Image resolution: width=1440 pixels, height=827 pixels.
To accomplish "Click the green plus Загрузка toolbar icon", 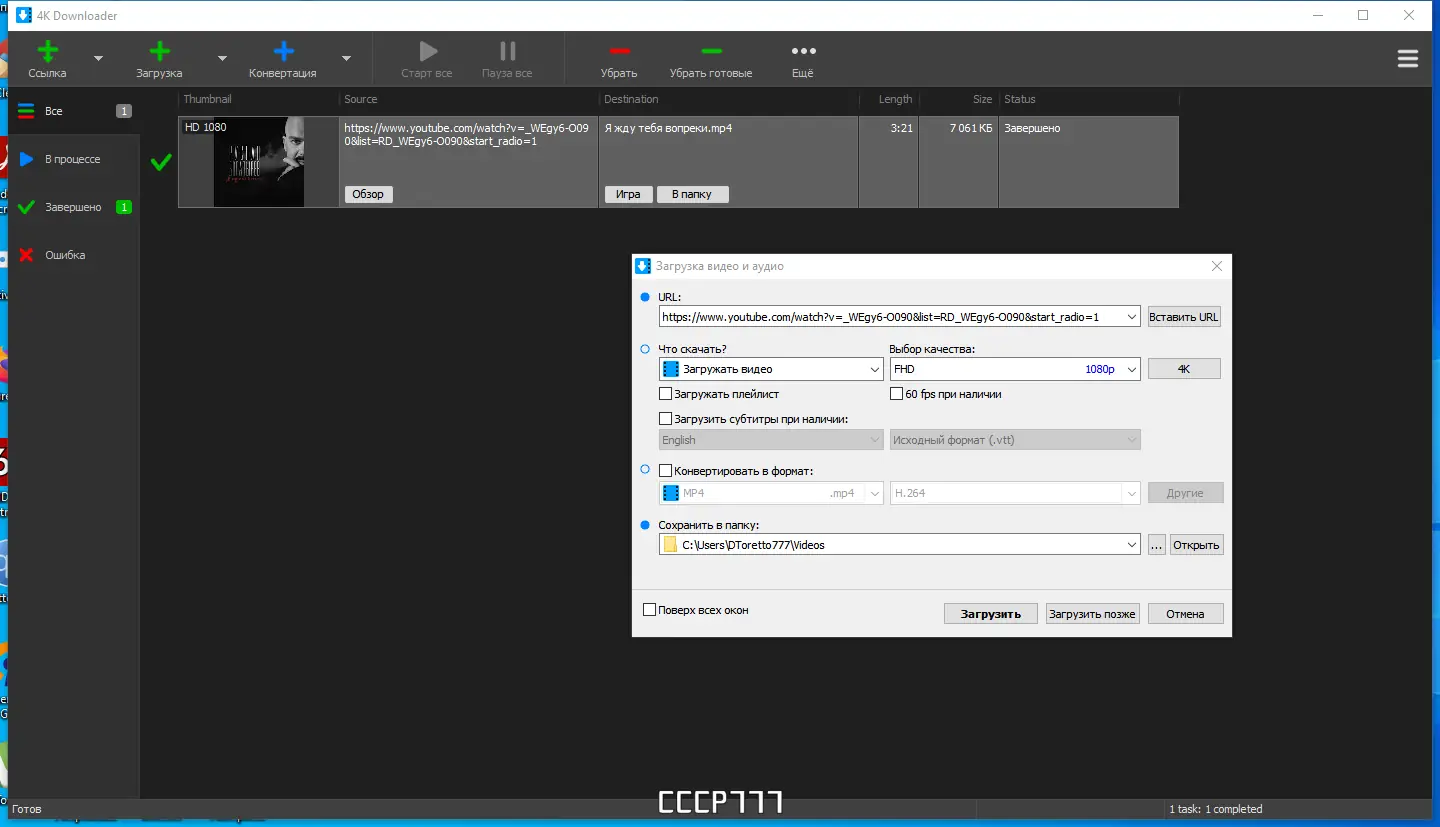I will pyautogui.click(x=159, y=51).
